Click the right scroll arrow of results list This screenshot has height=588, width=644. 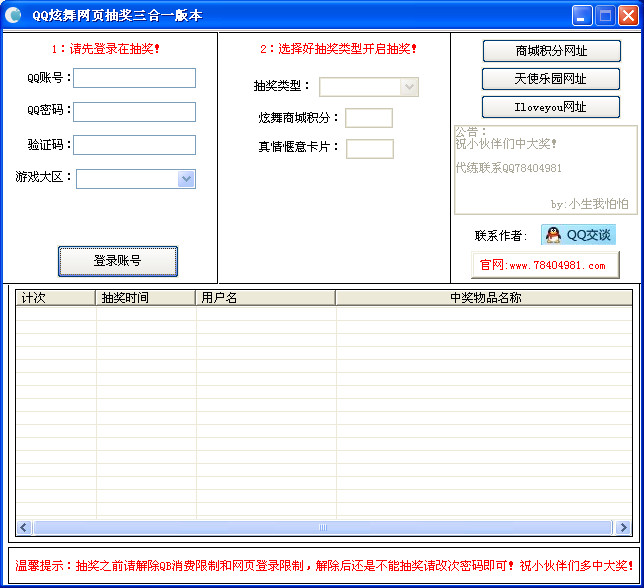coord(623,527)
